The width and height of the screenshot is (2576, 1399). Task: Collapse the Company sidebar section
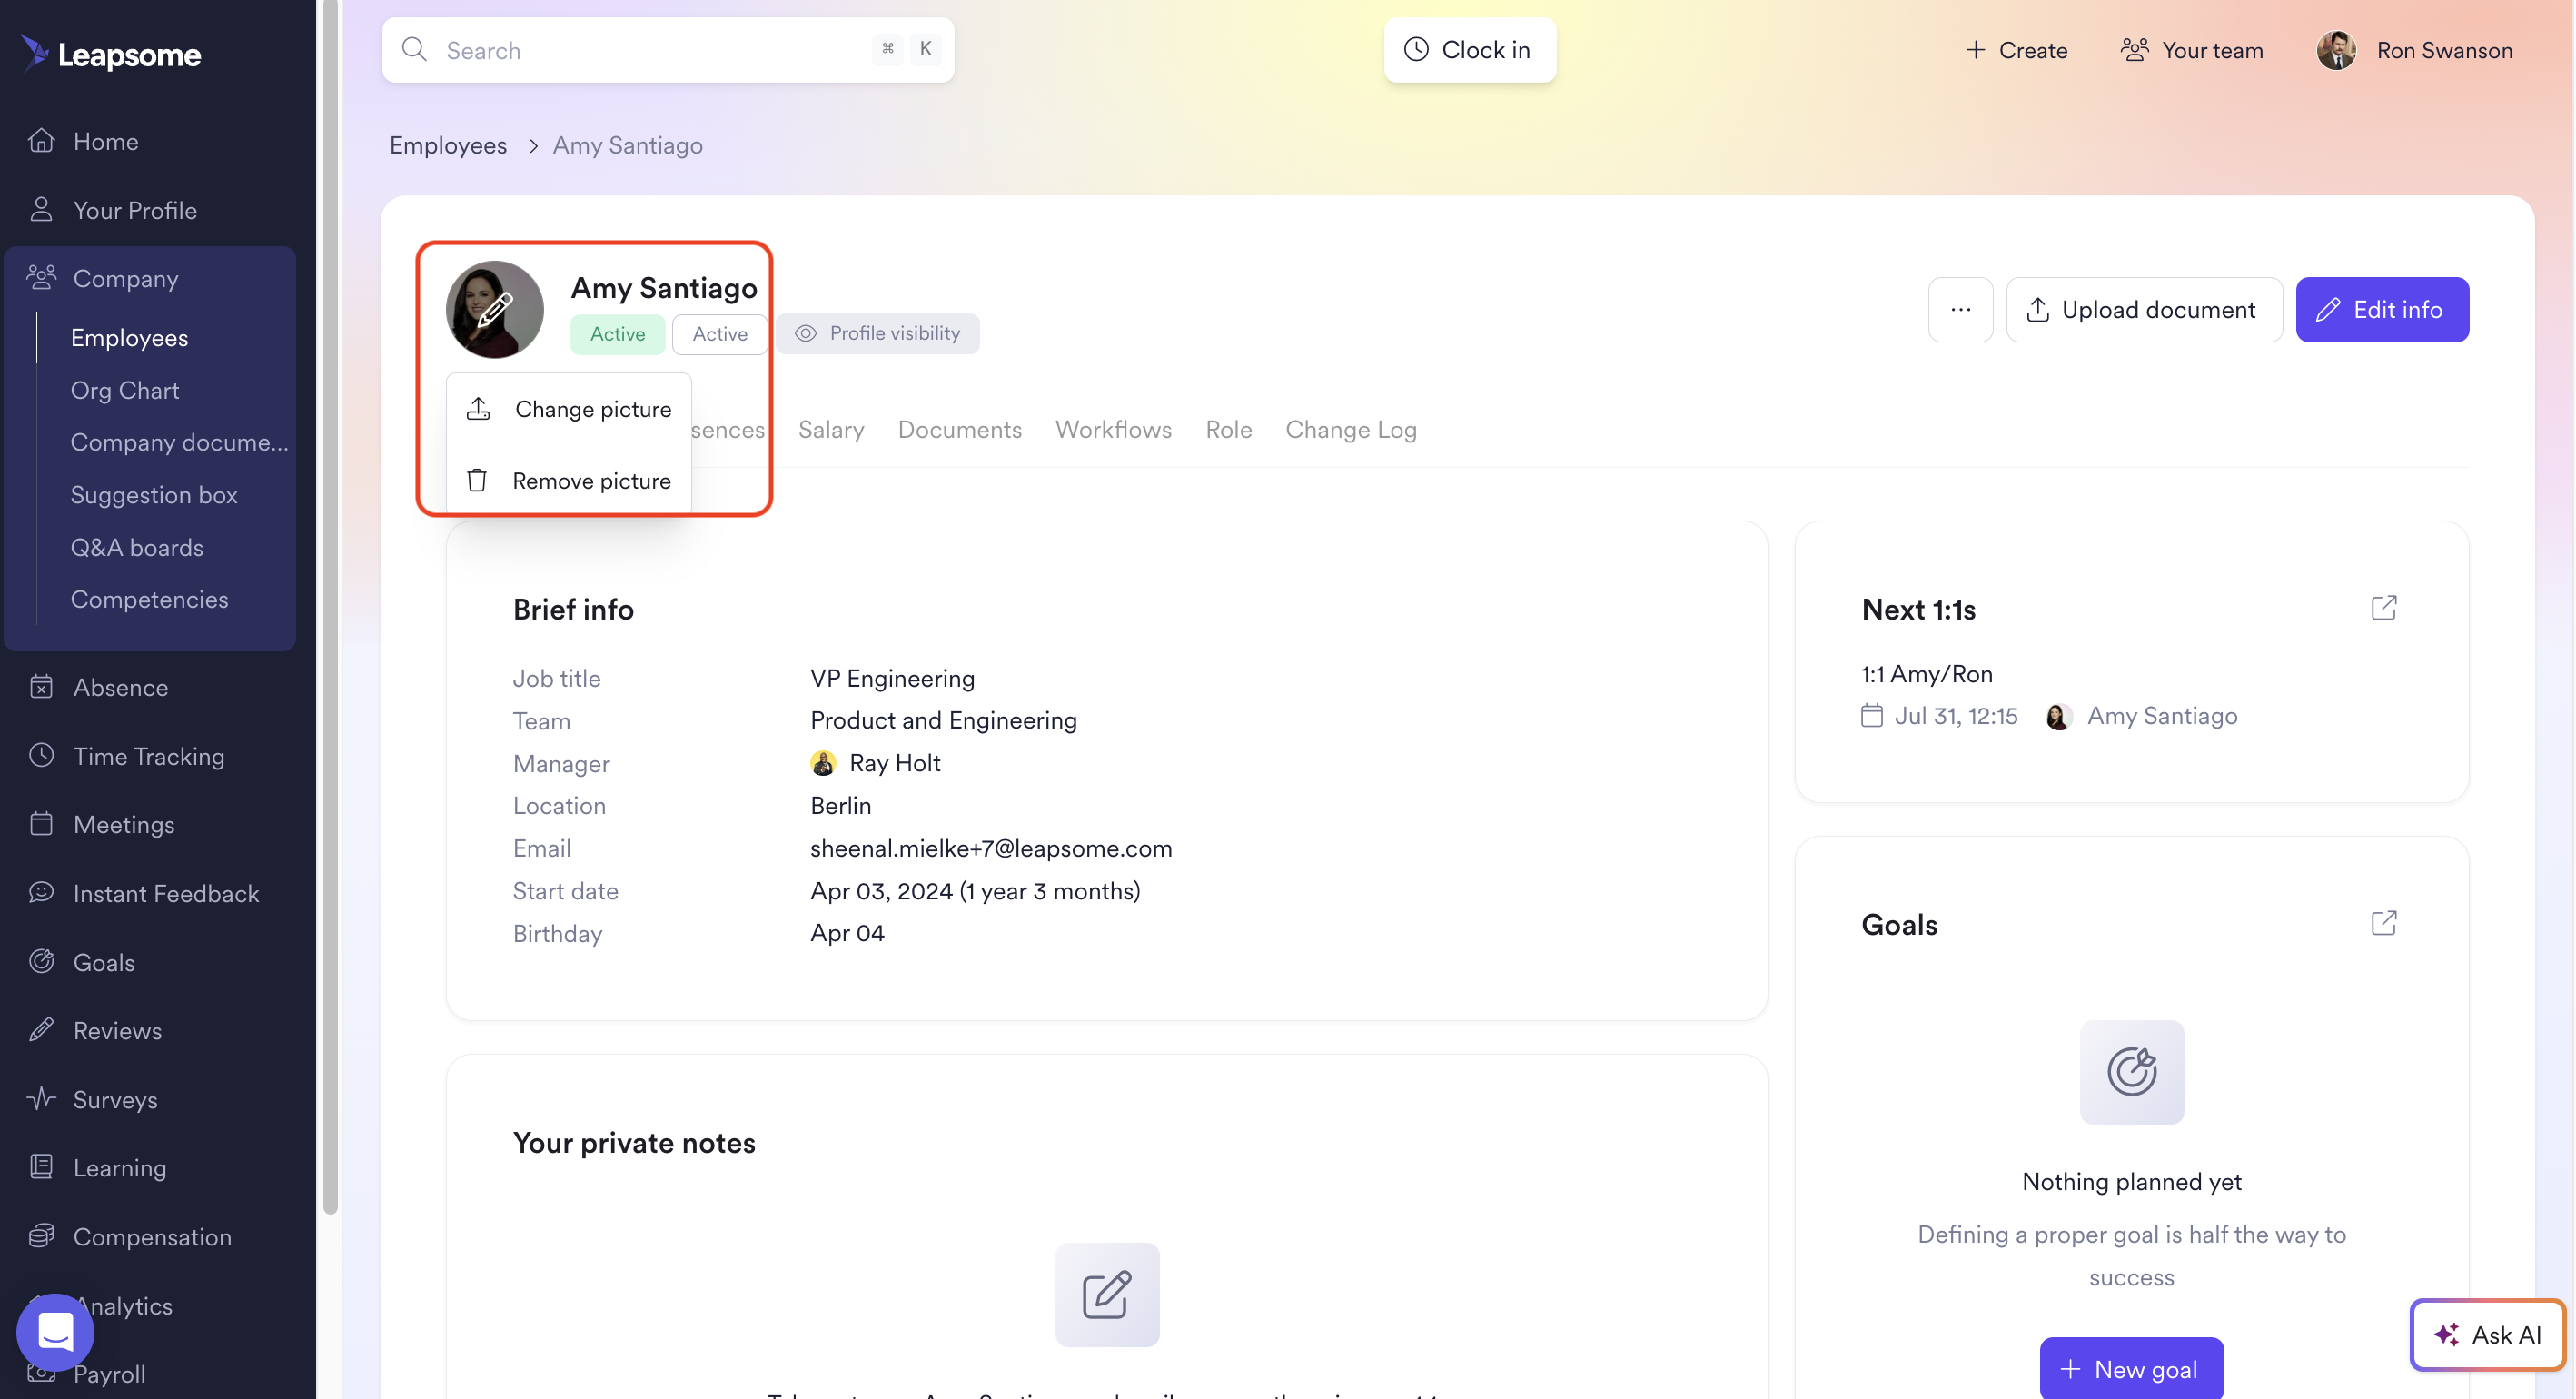pos(125,278)
